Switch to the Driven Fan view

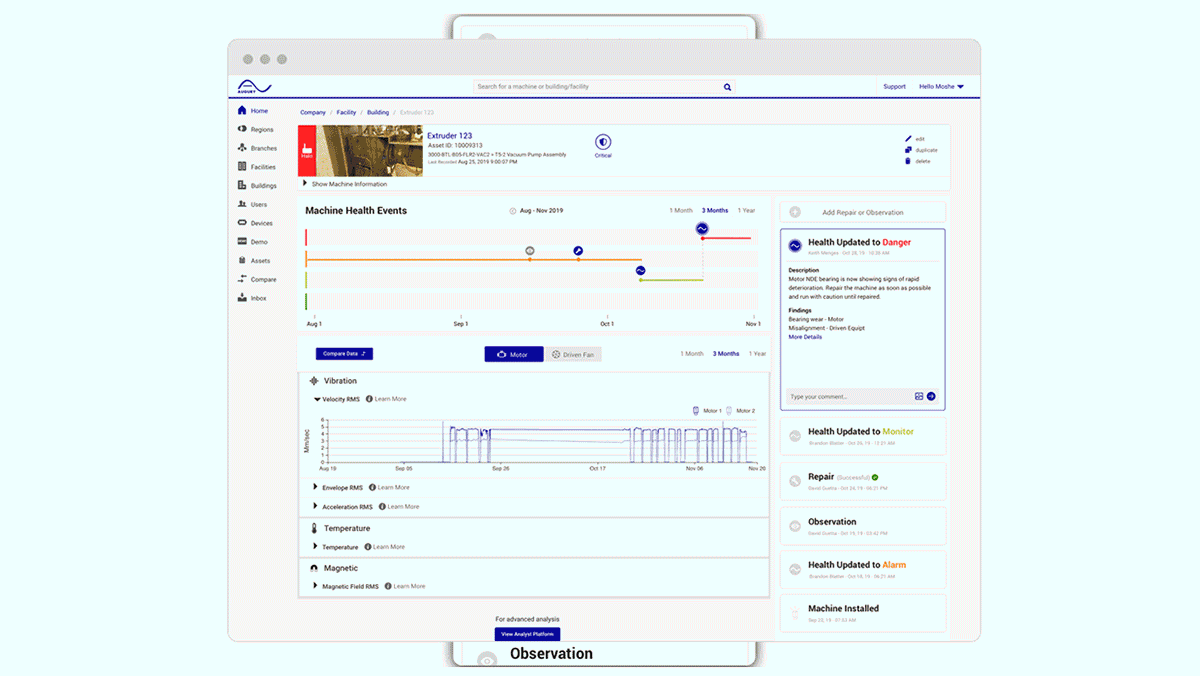click(574, 354)
